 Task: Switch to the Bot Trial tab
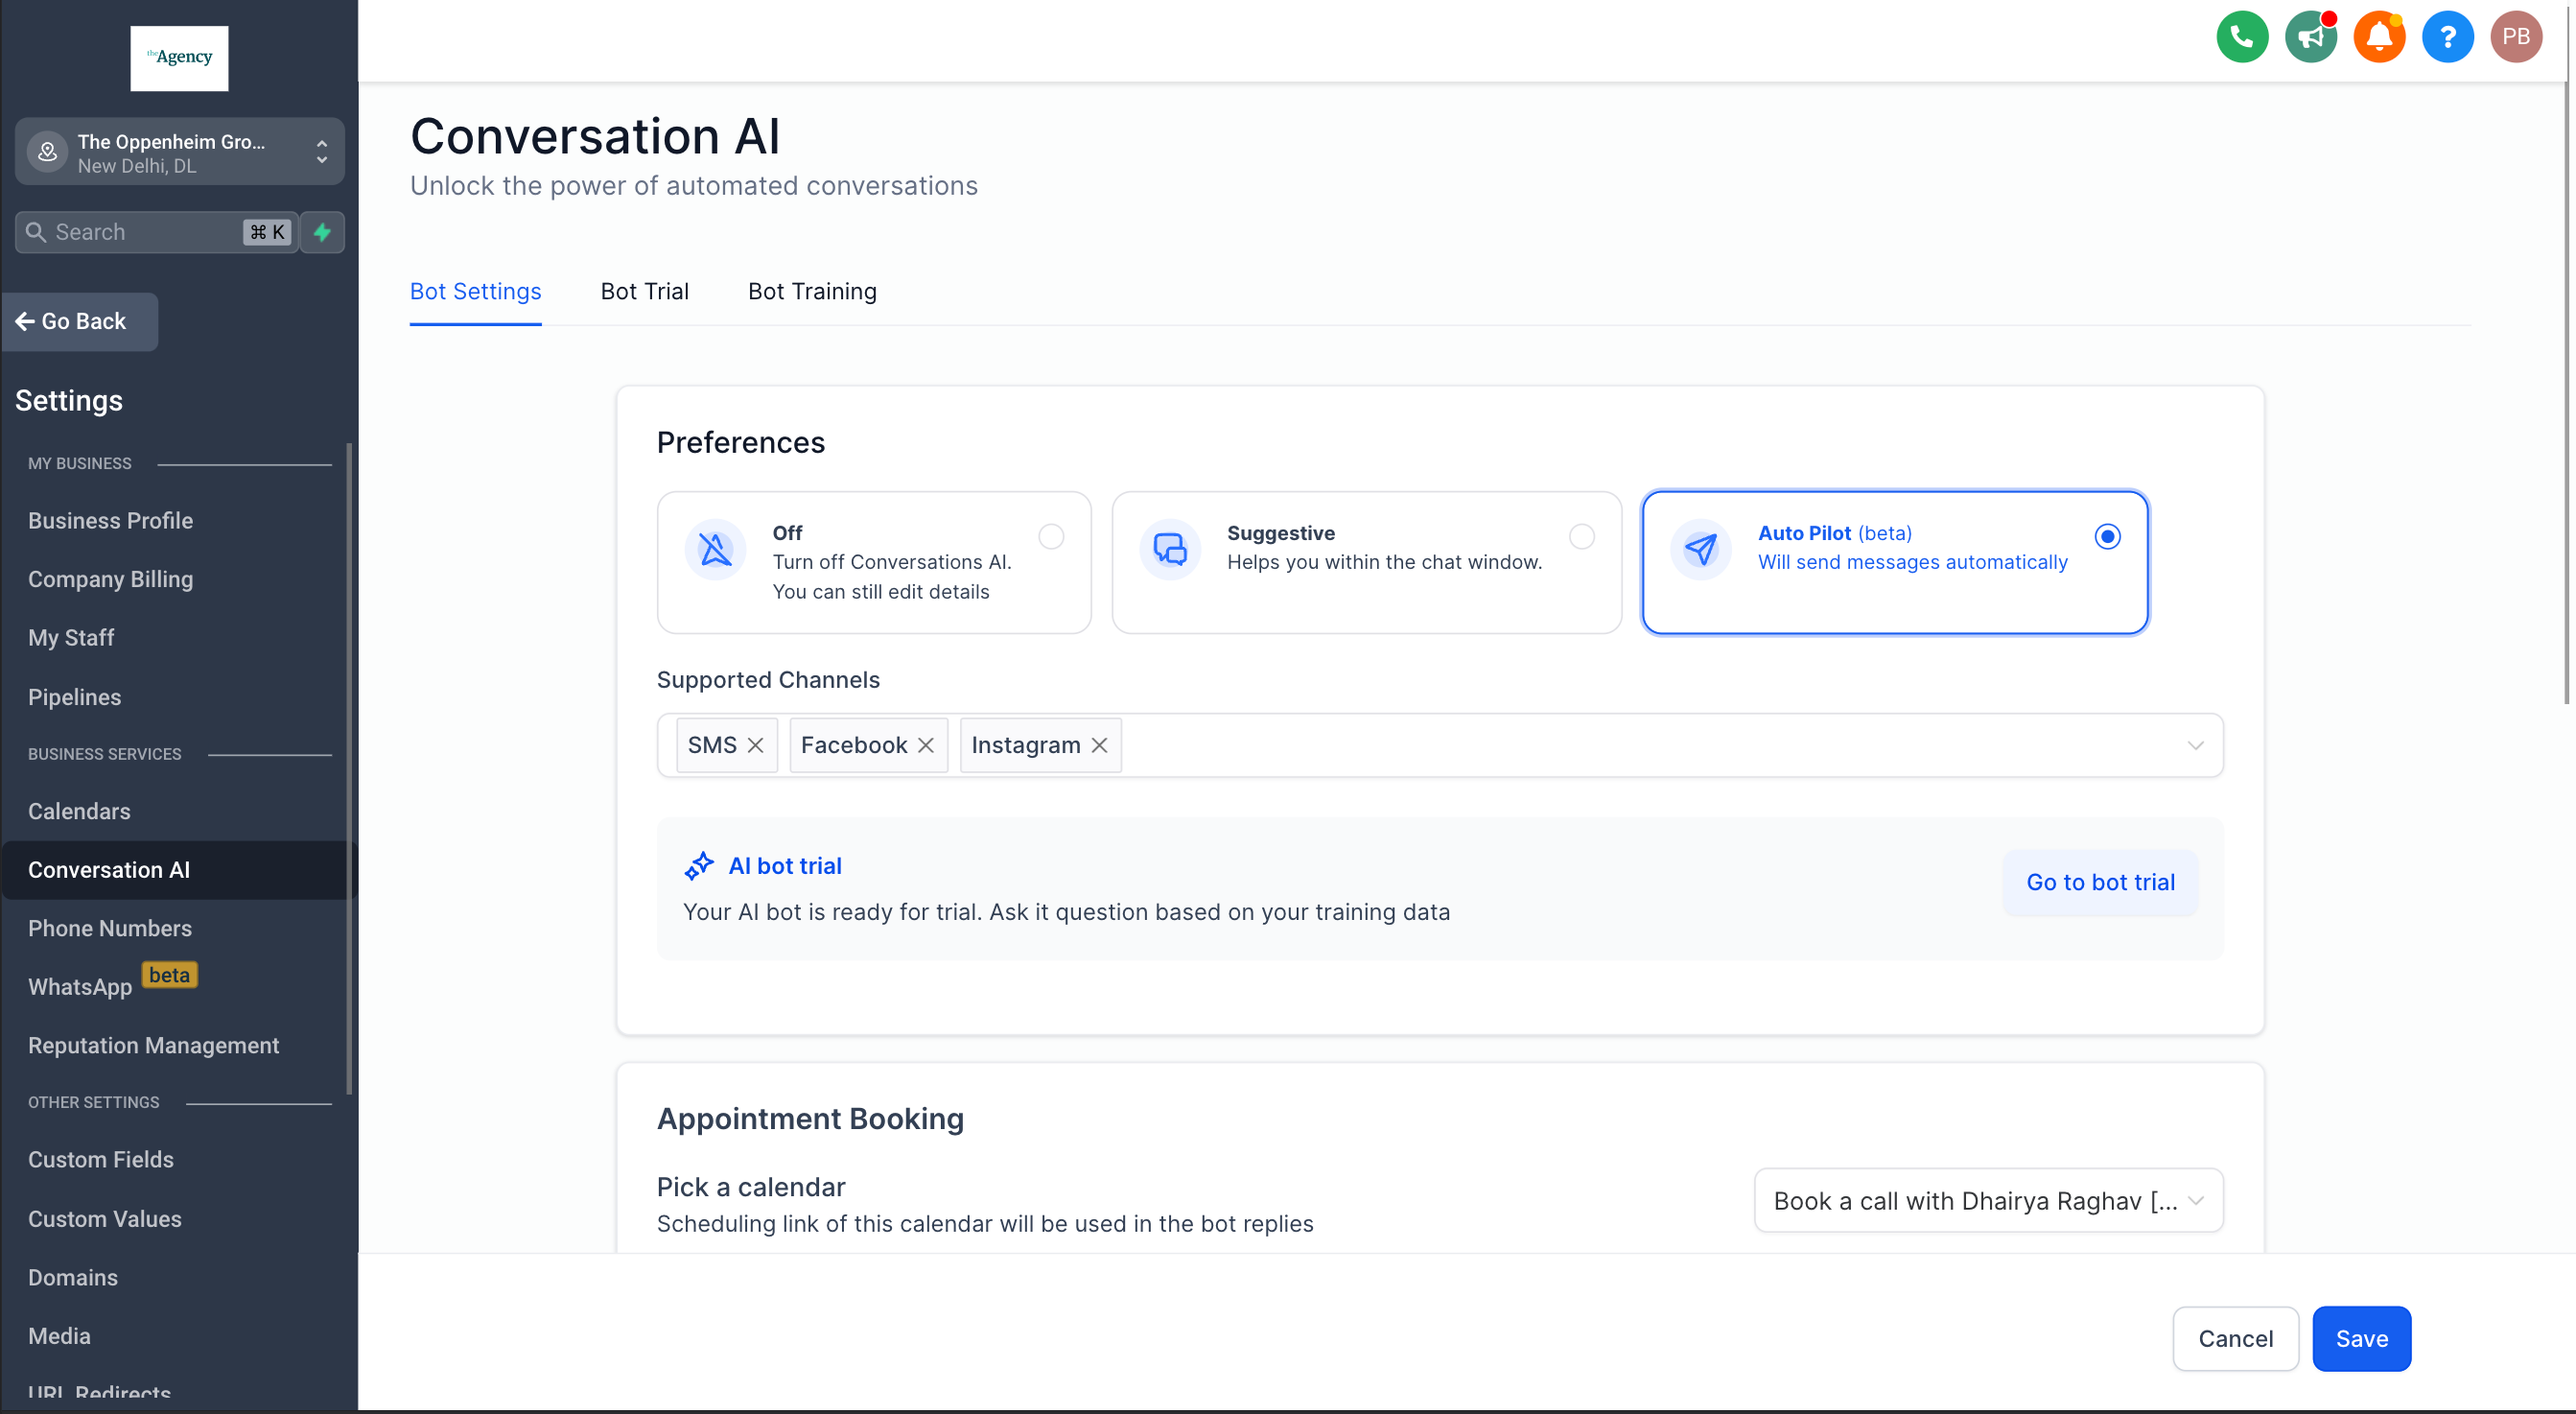(x=644, y=291)
